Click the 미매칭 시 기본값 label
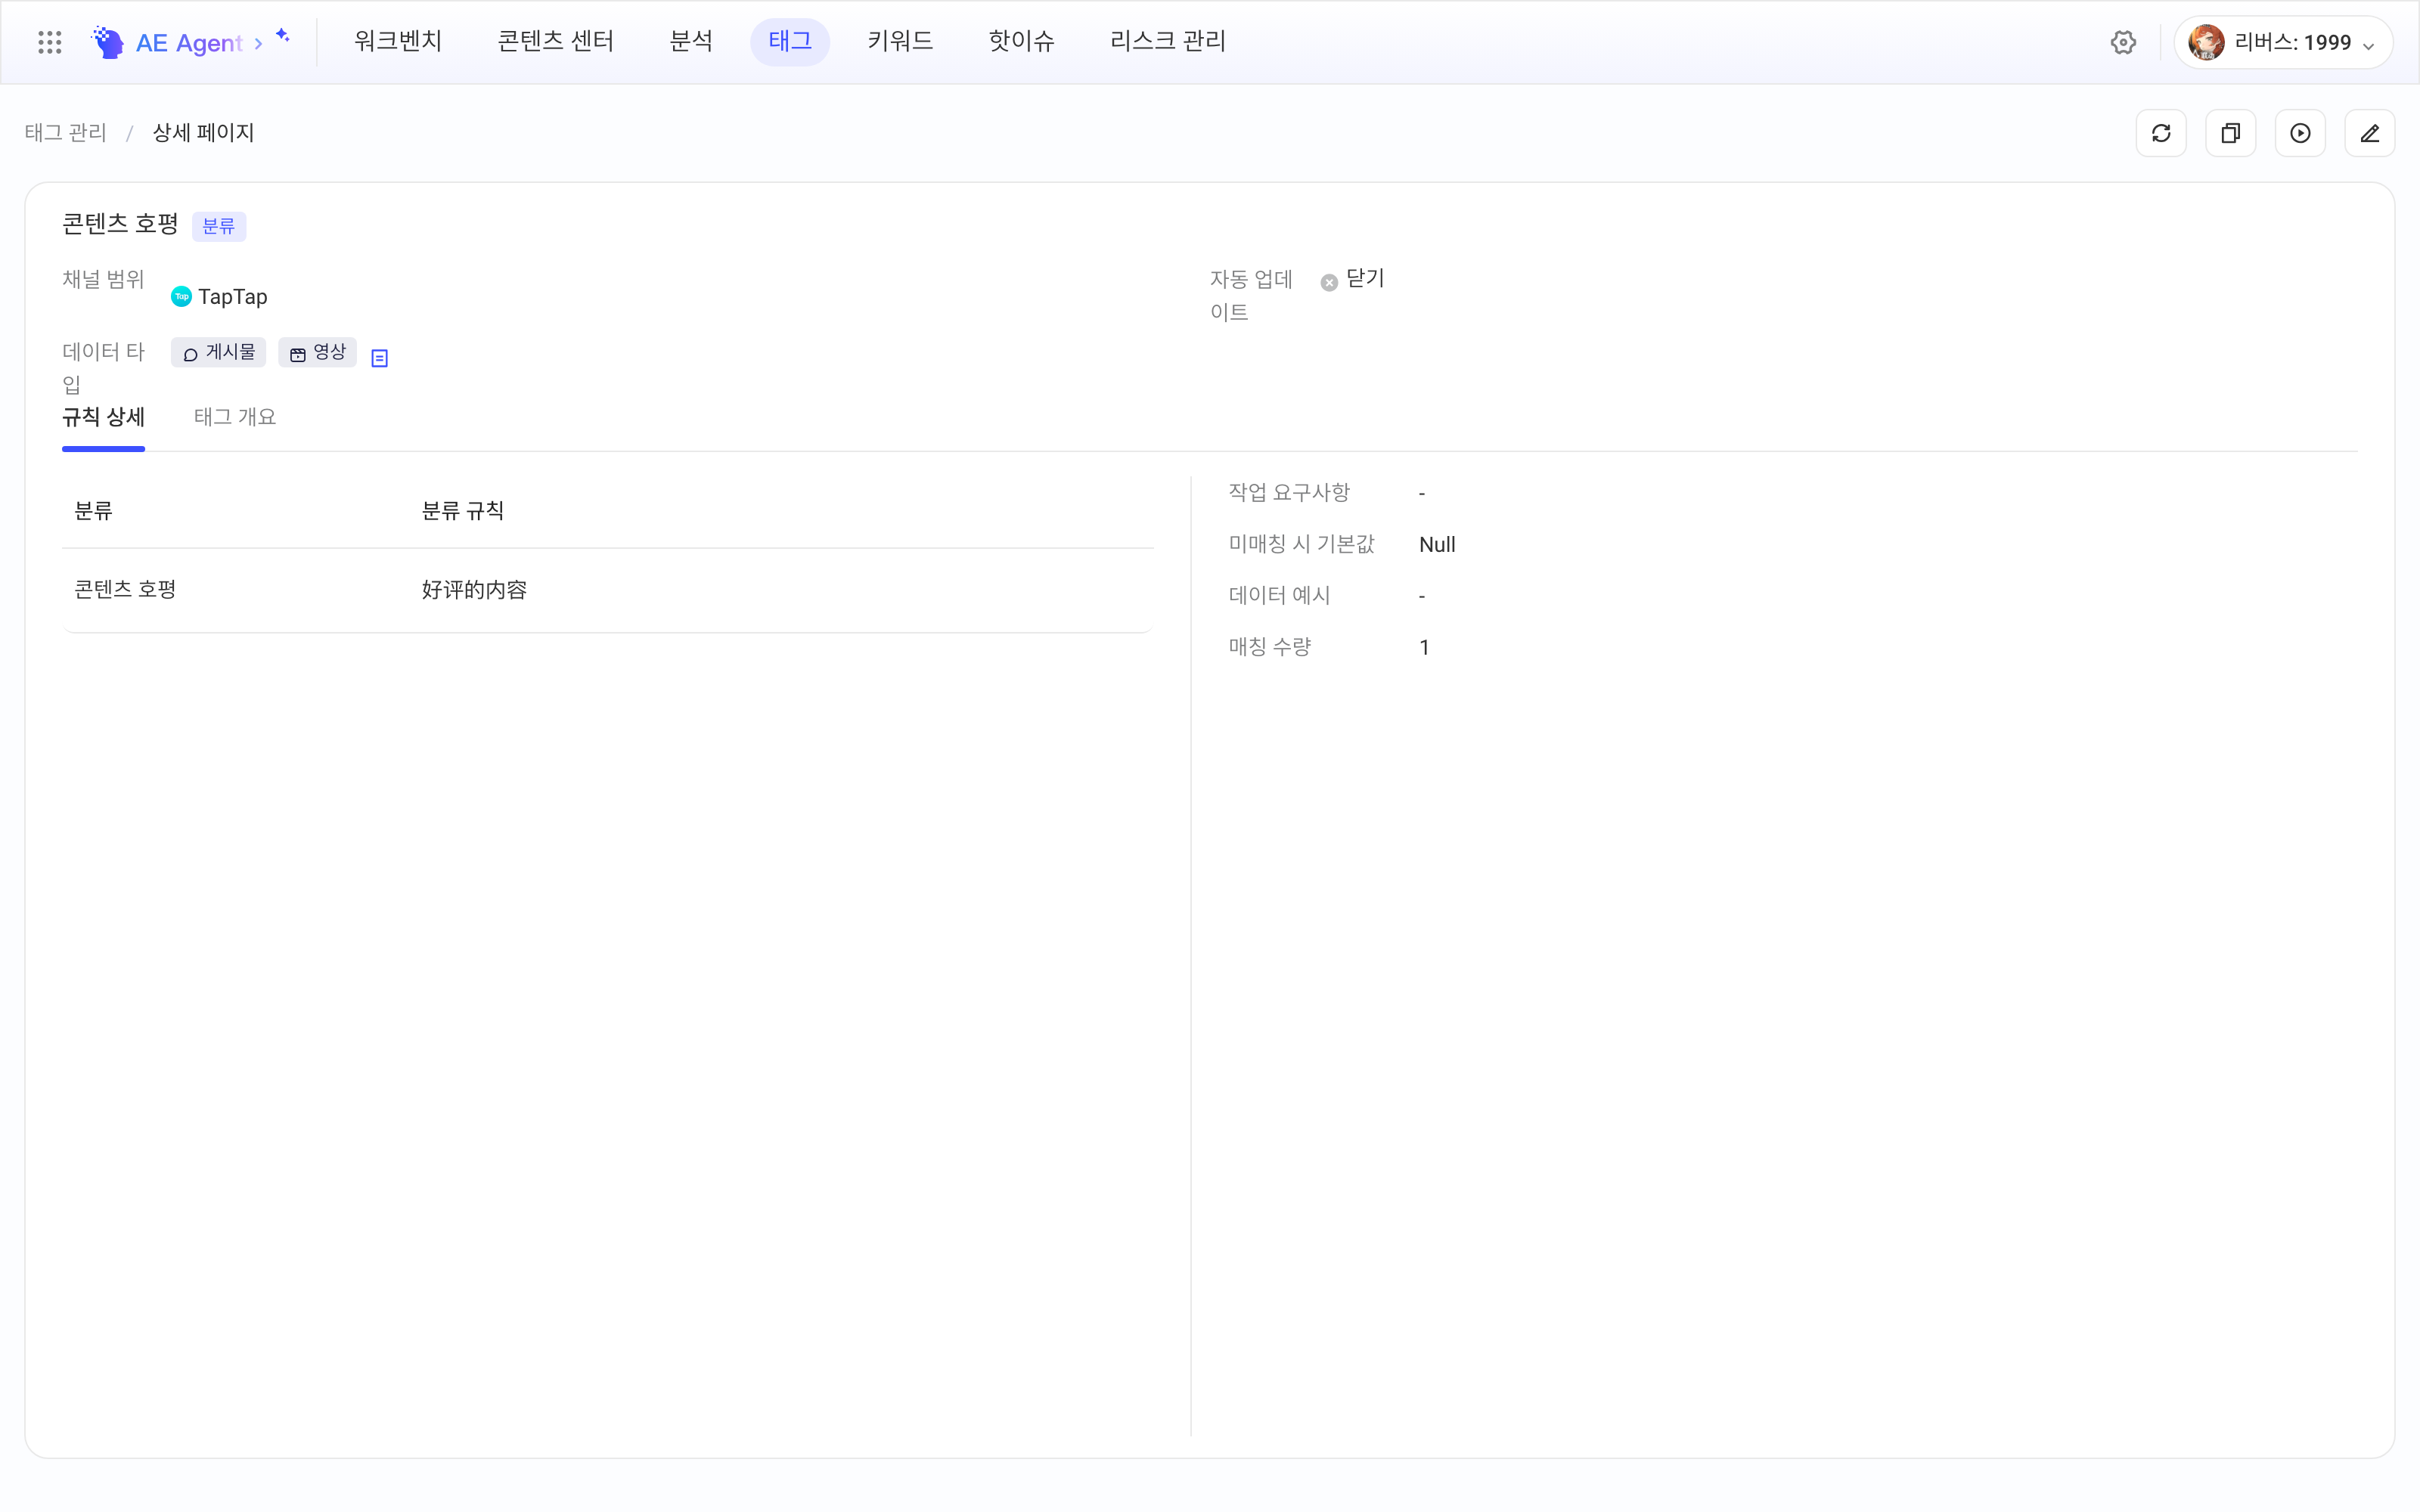Screen dimensions: 2420x1512 (x=1301, y=544)
